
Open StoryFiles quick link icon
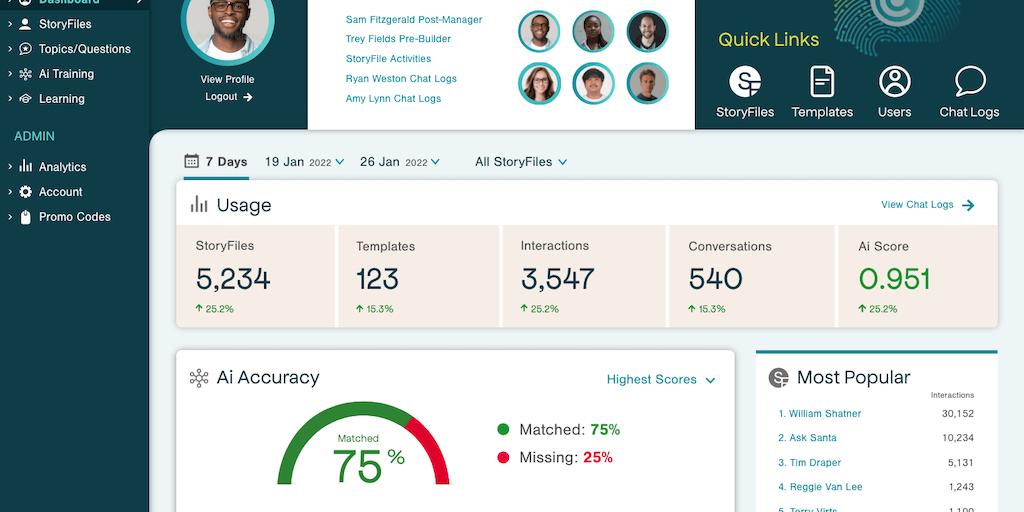point(745,82)
